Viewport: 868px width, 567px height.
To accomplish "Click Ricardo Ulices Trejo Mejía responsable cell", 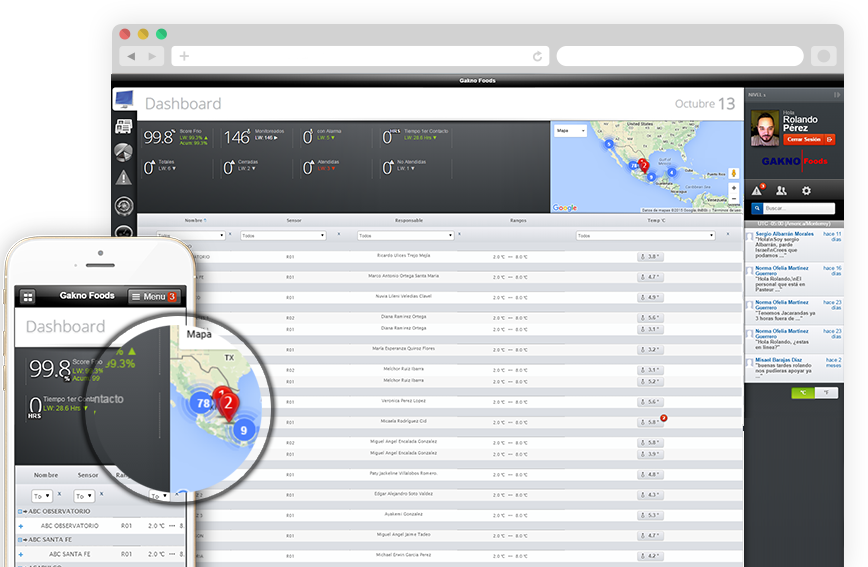I will pos(404,256).
